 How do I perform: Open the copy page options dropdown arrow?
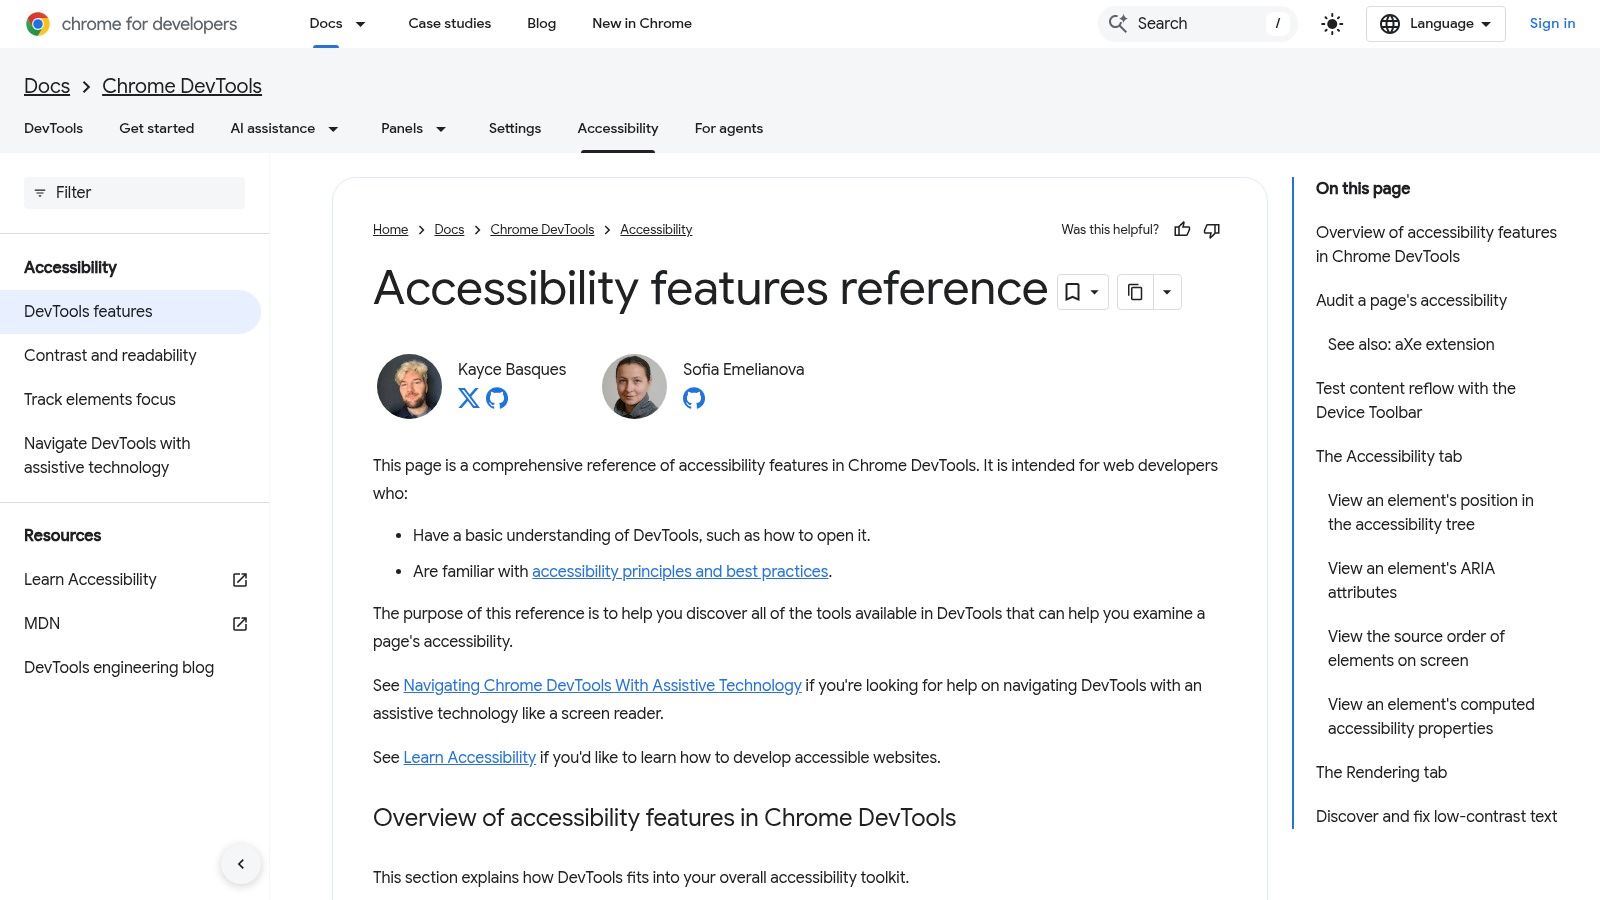point(1167,292)
